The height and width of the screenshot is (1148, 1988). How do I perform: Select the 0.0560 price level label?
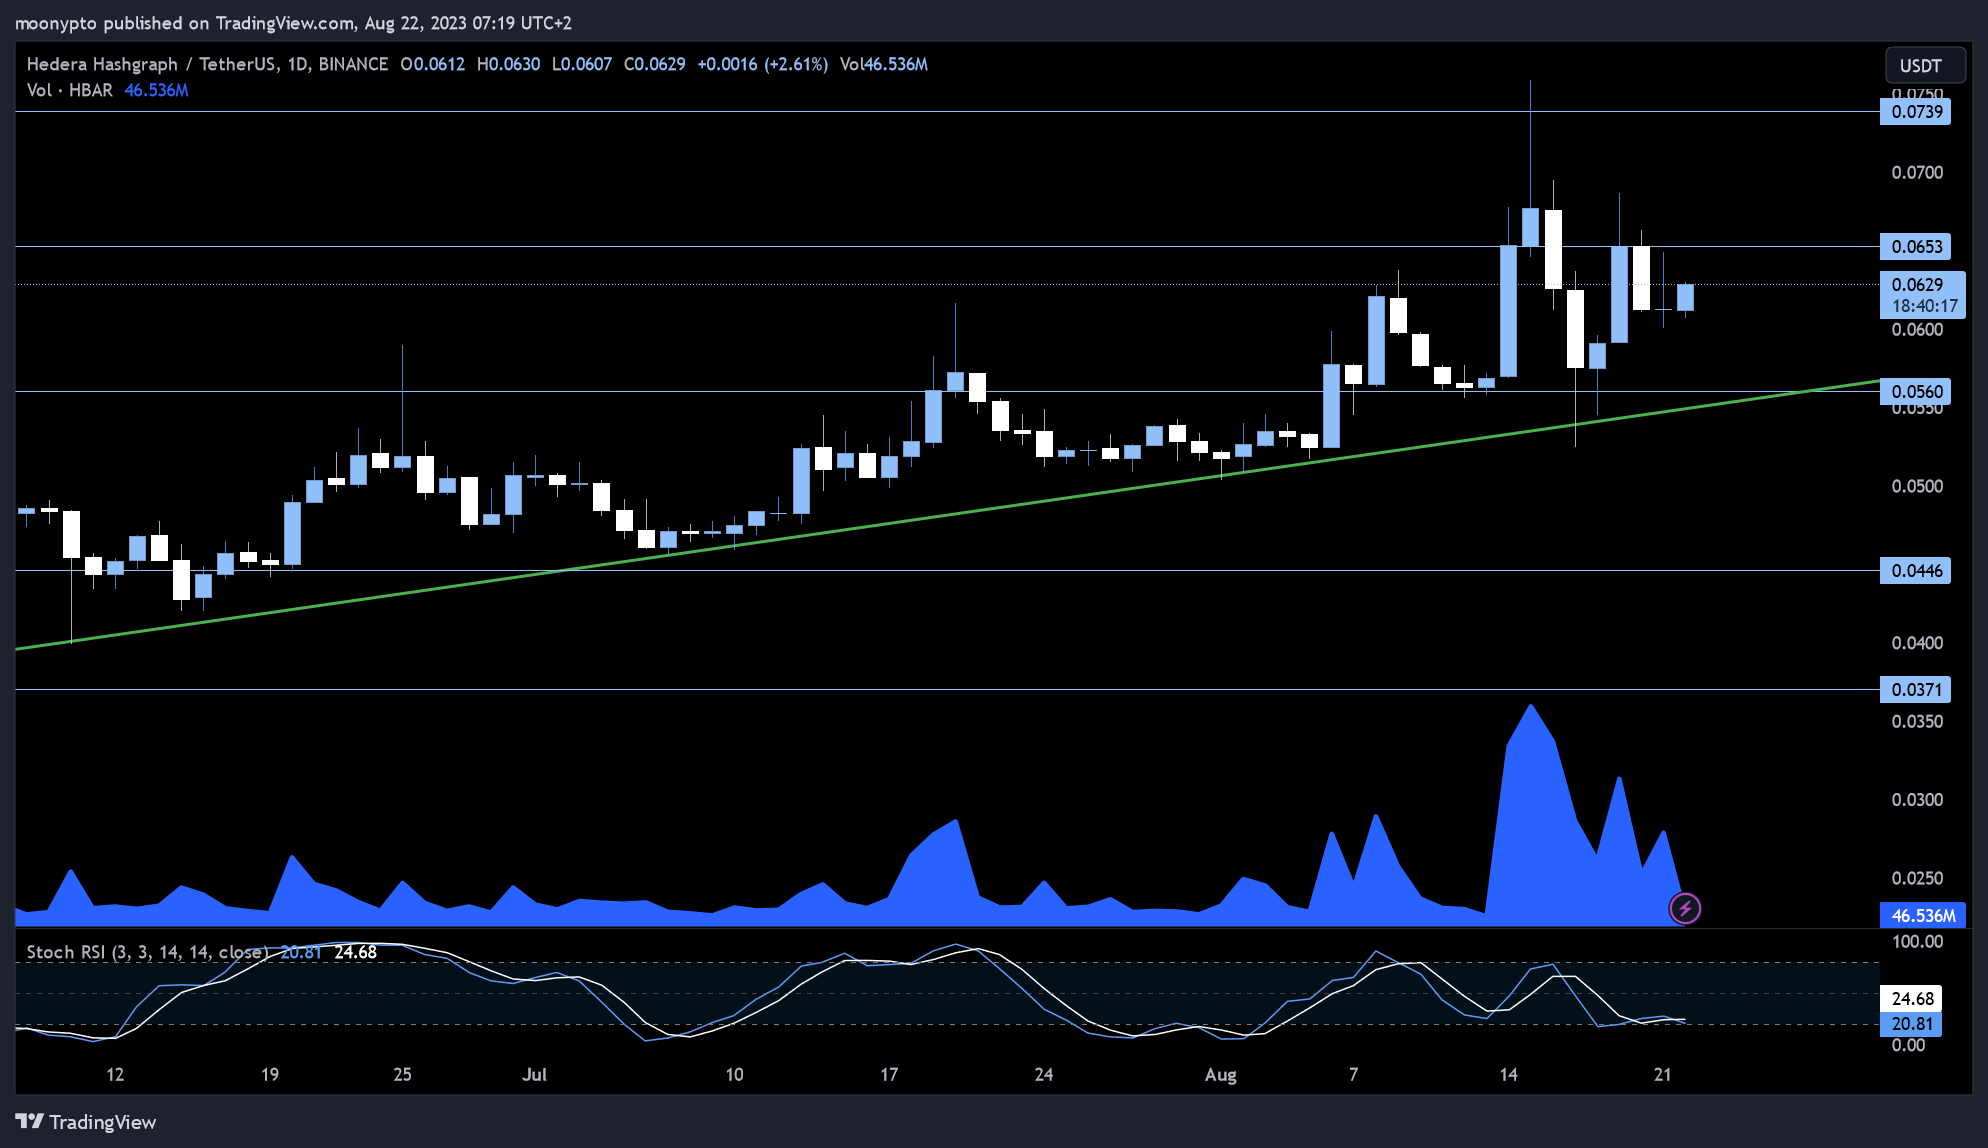[1916, 391]
